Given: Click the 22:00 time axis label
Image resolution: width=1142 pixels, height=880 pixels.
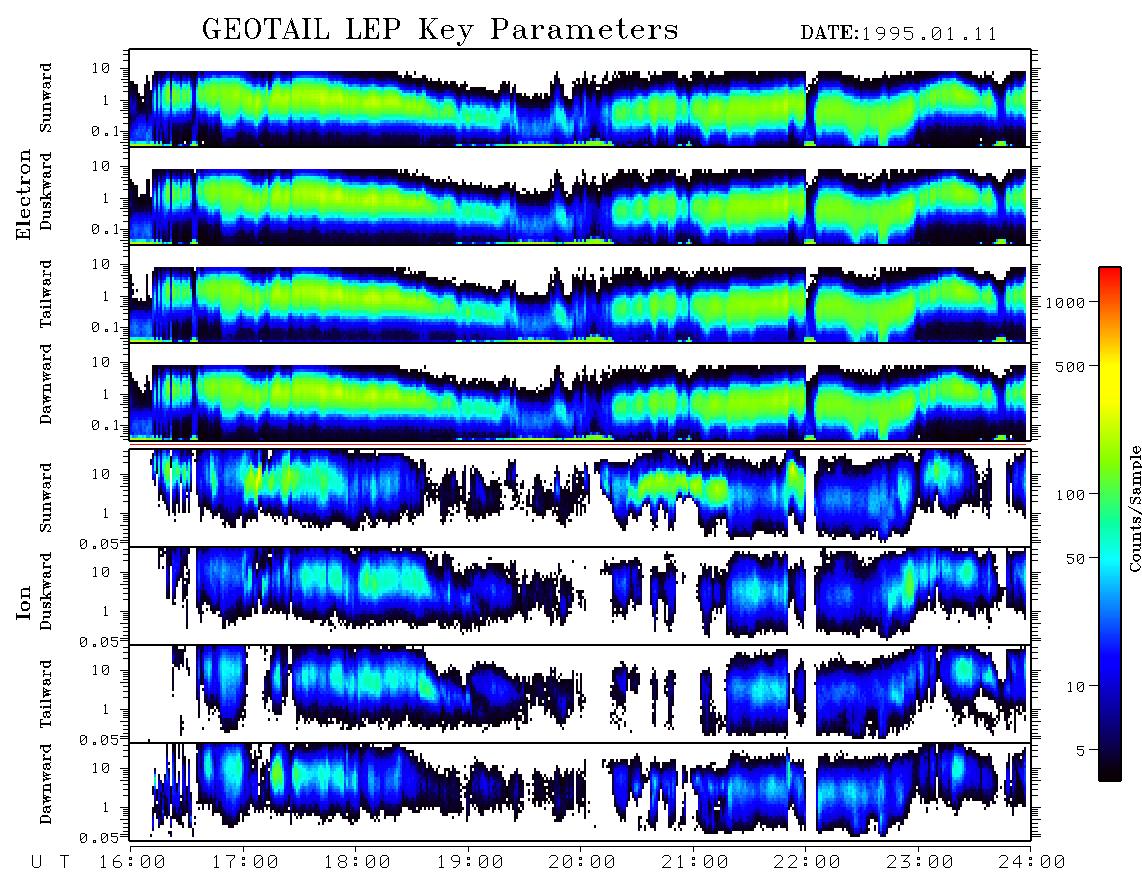Looking at the screenshot, I should tap(807, 862).
